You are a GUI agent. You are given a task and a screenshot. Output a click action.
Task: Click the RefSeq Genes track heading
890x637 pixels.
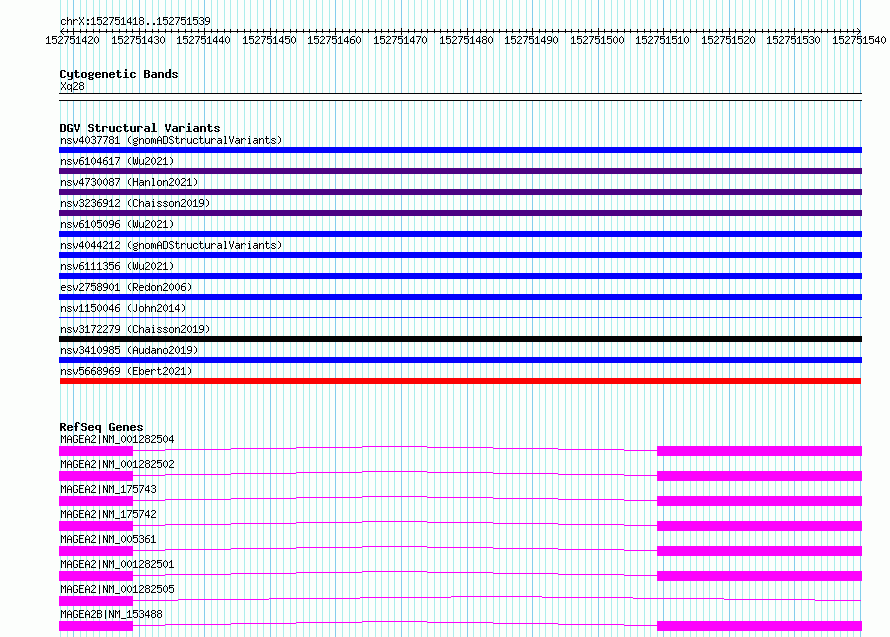coord(101,427)
